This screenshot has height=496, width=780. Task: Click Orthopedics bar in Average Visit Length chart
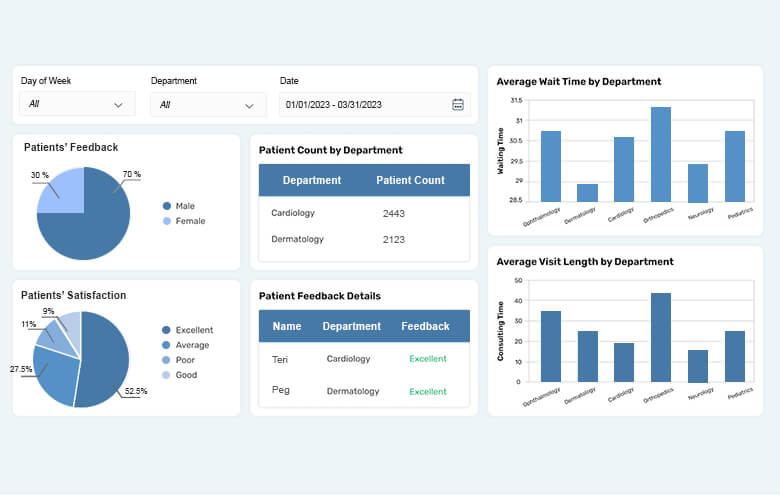coord(660,337)
